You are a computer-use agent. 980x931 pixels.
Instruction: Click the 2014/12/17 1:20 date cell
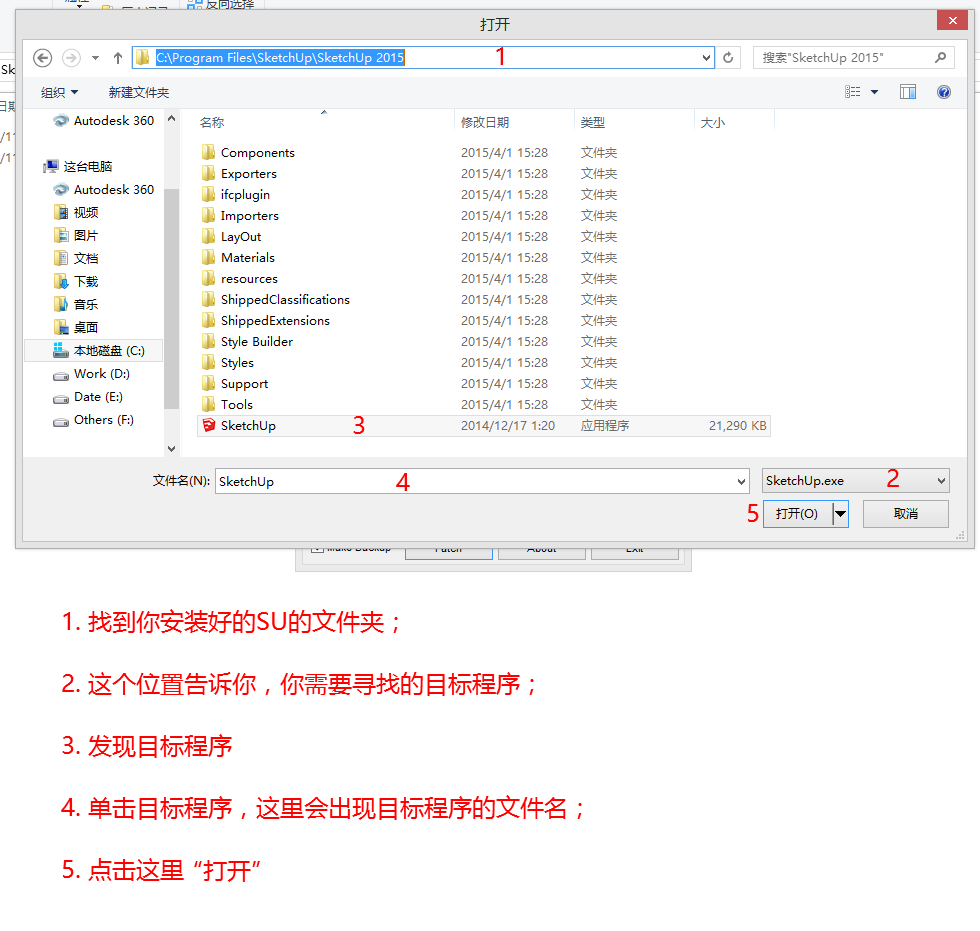pyautogui.click(x=508, y=426)
